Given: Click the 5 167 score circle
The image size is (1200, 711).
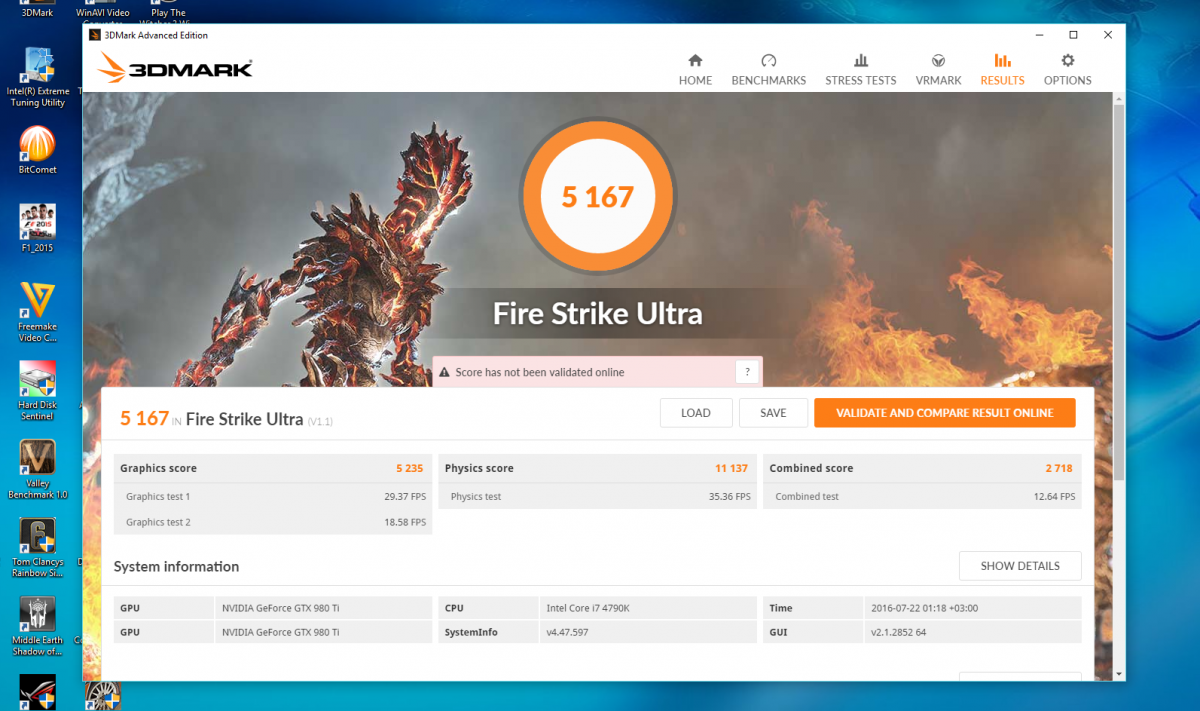Looking at the screenshot, I should click(x=598, y=197).
